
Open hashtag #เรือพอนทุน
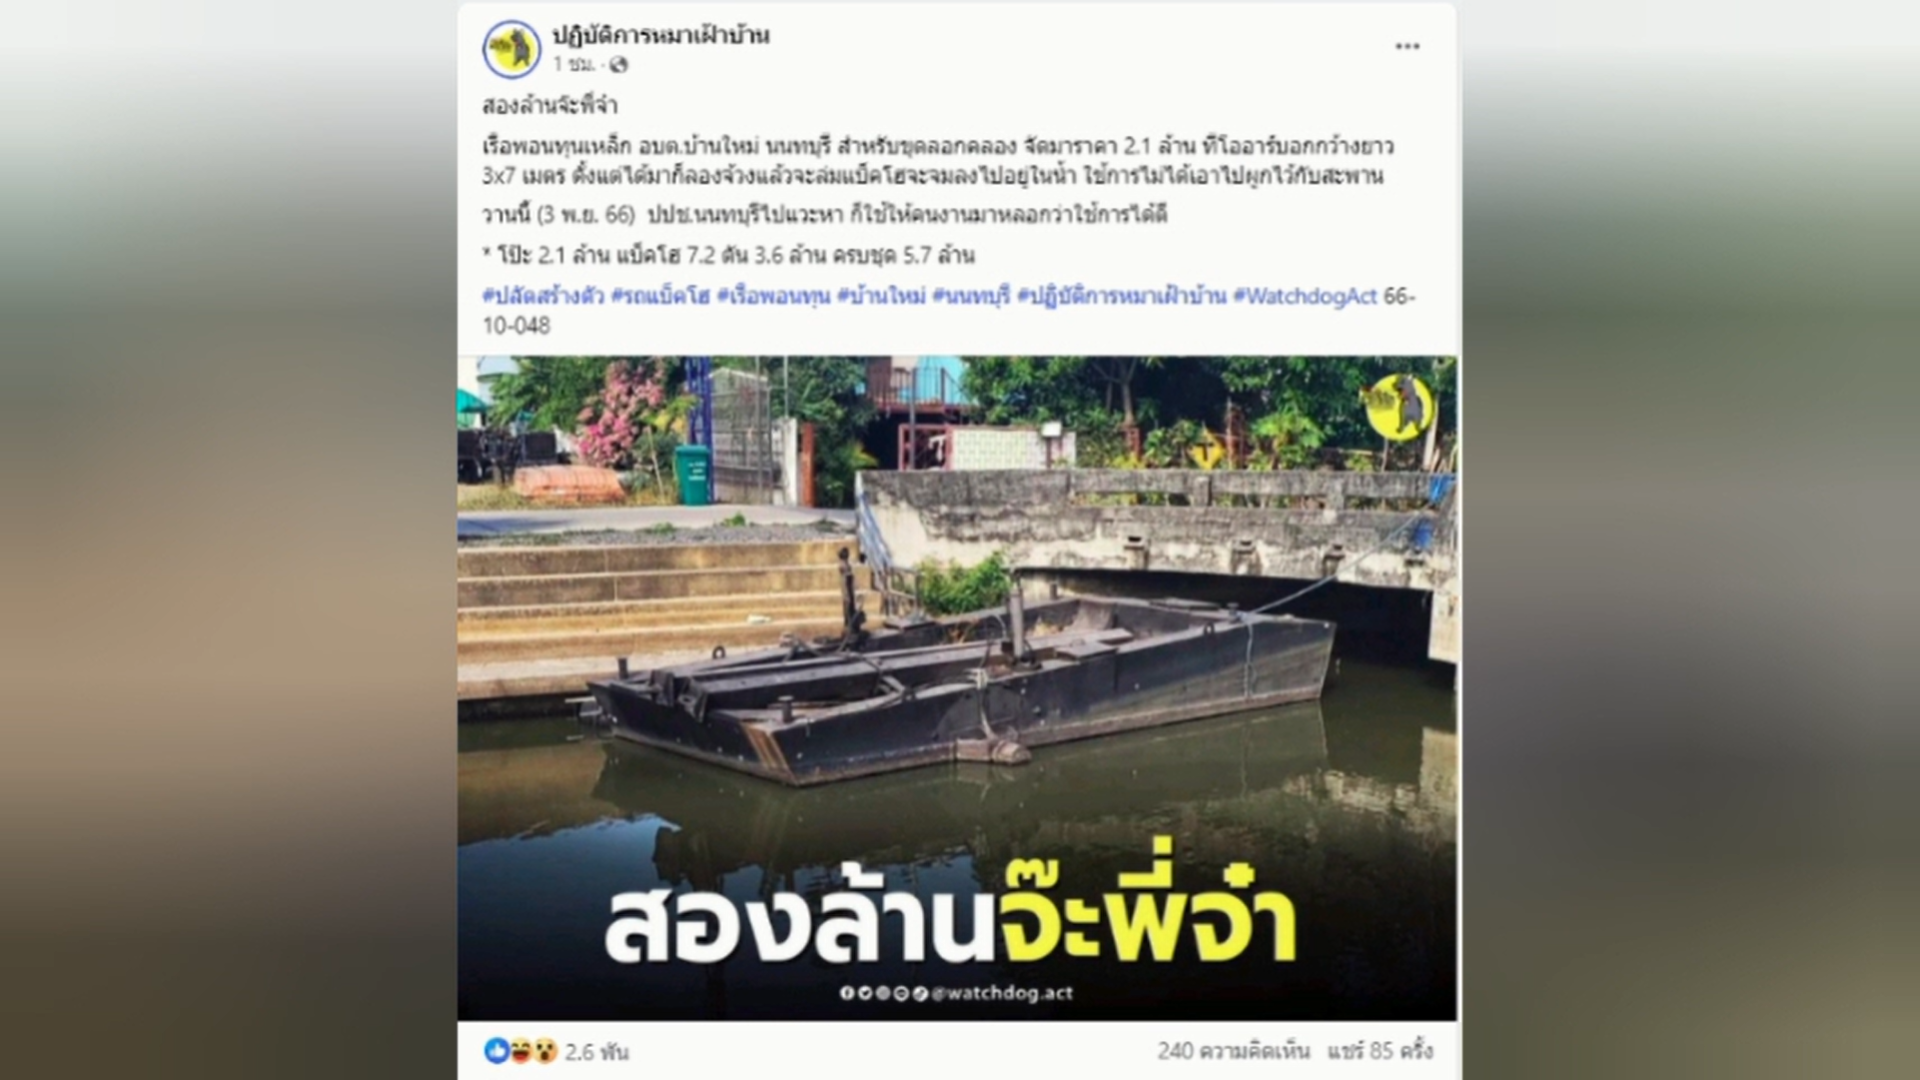point(774,297)
